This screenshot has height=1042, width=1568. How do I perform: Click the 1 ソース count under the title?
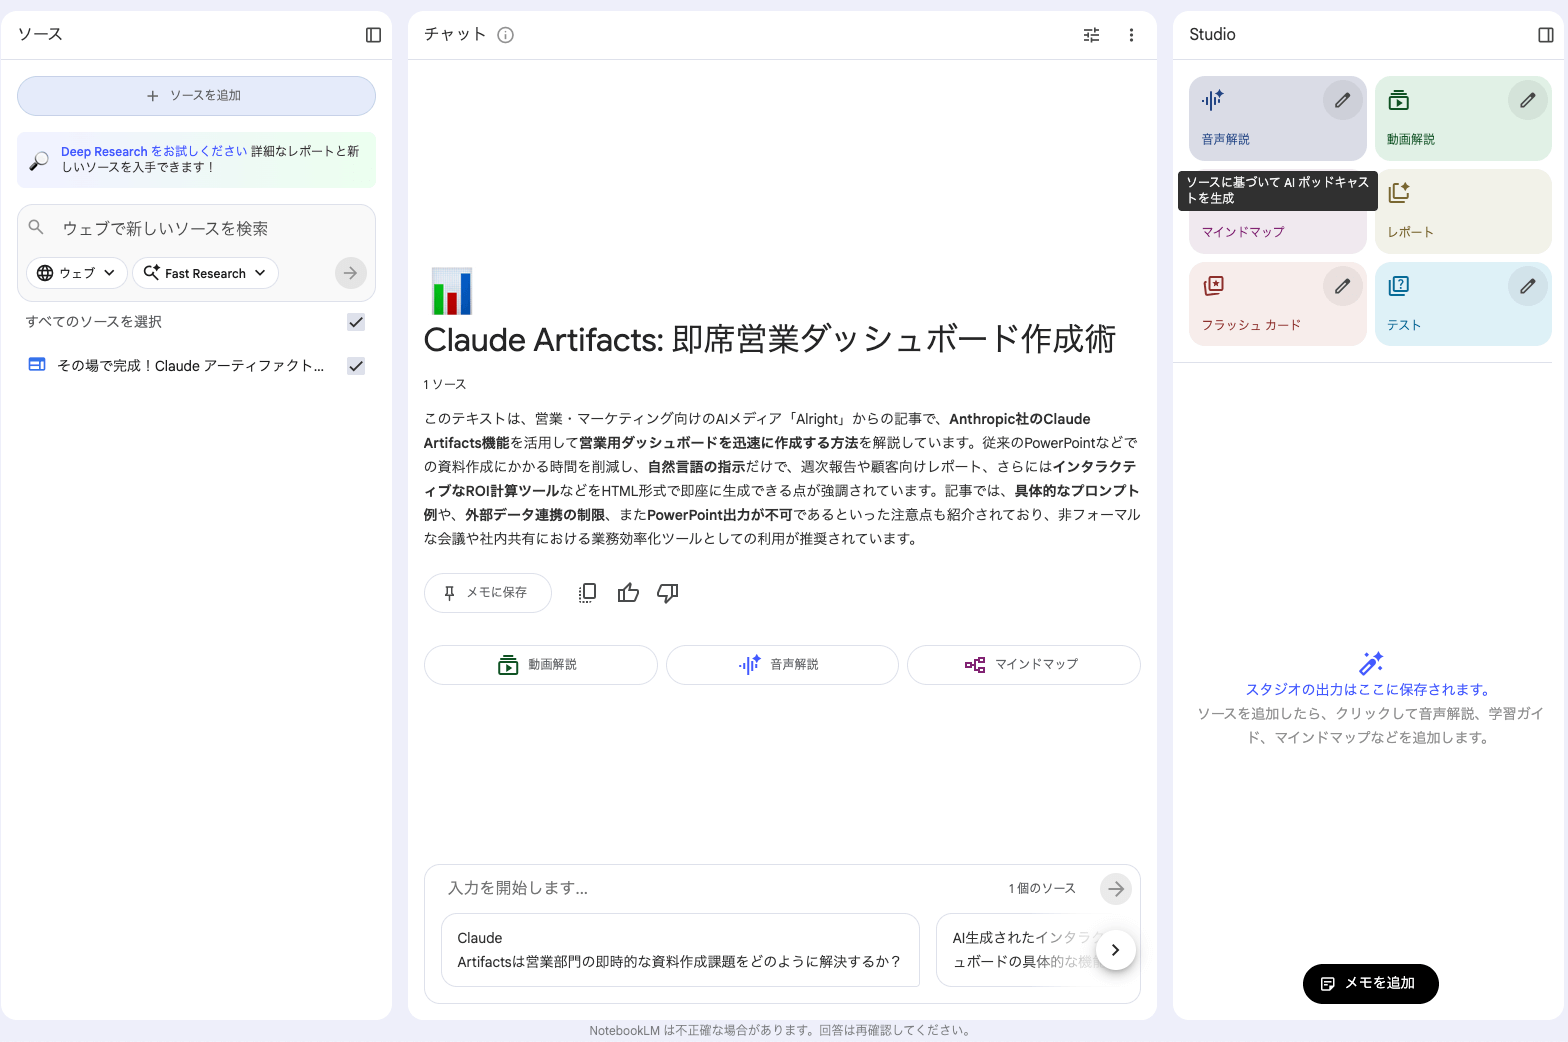[x=444, y=384]
